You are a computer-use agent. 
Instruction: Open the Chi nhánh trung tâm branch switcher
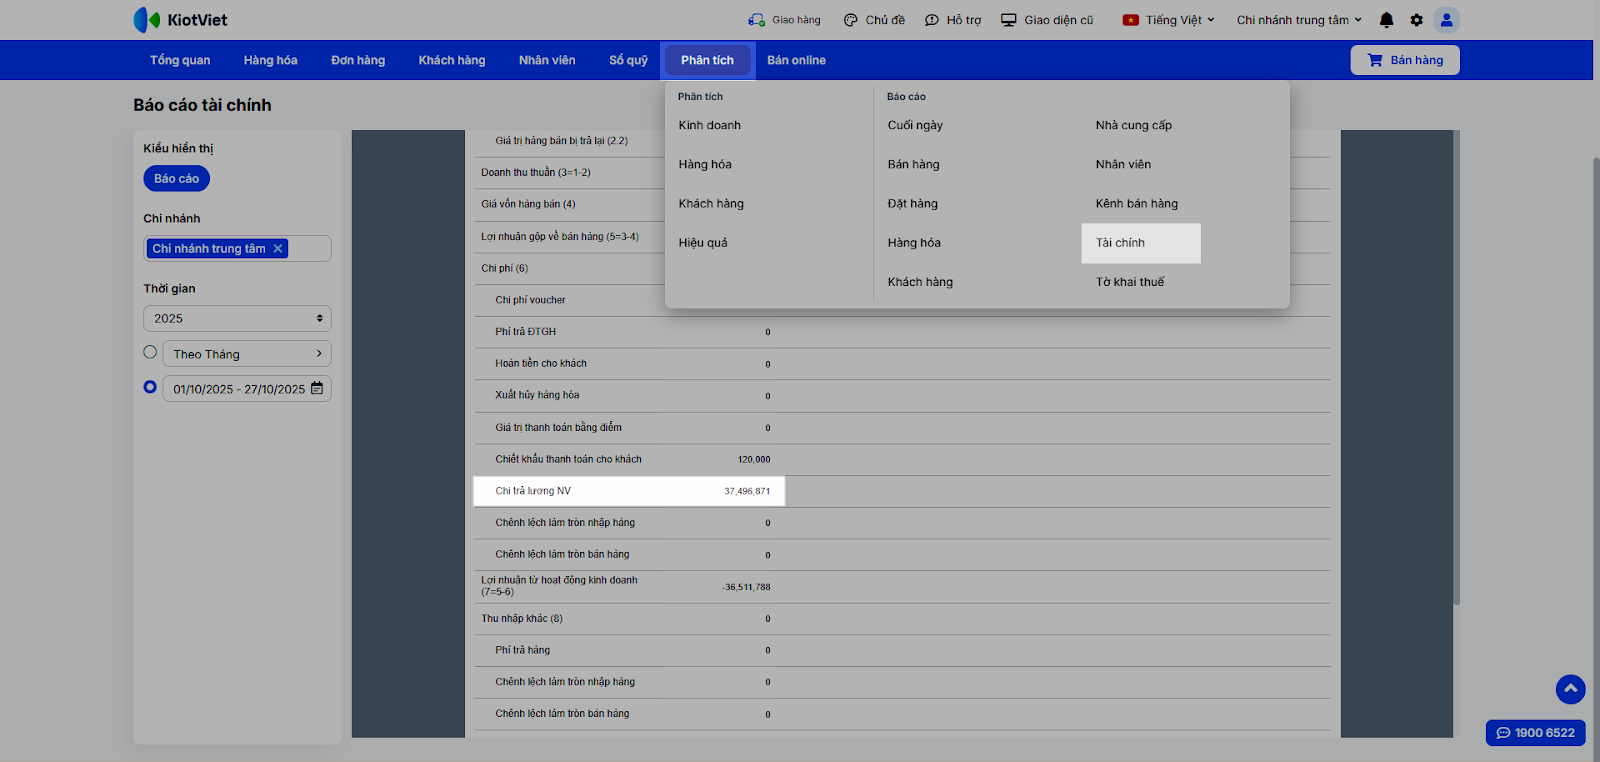pyautogui.click(x=1299, y=20)
